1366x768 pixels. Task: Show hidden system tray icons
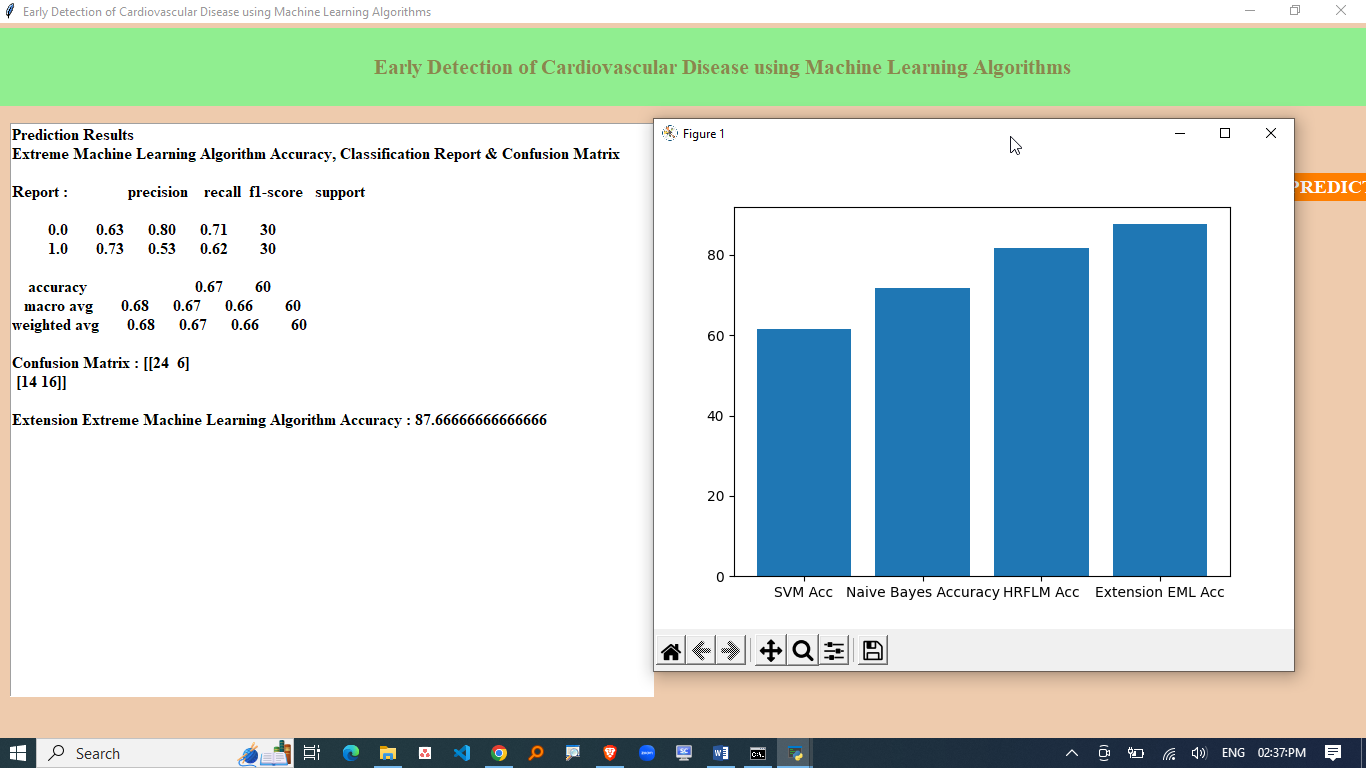[x=1072, y=753]
